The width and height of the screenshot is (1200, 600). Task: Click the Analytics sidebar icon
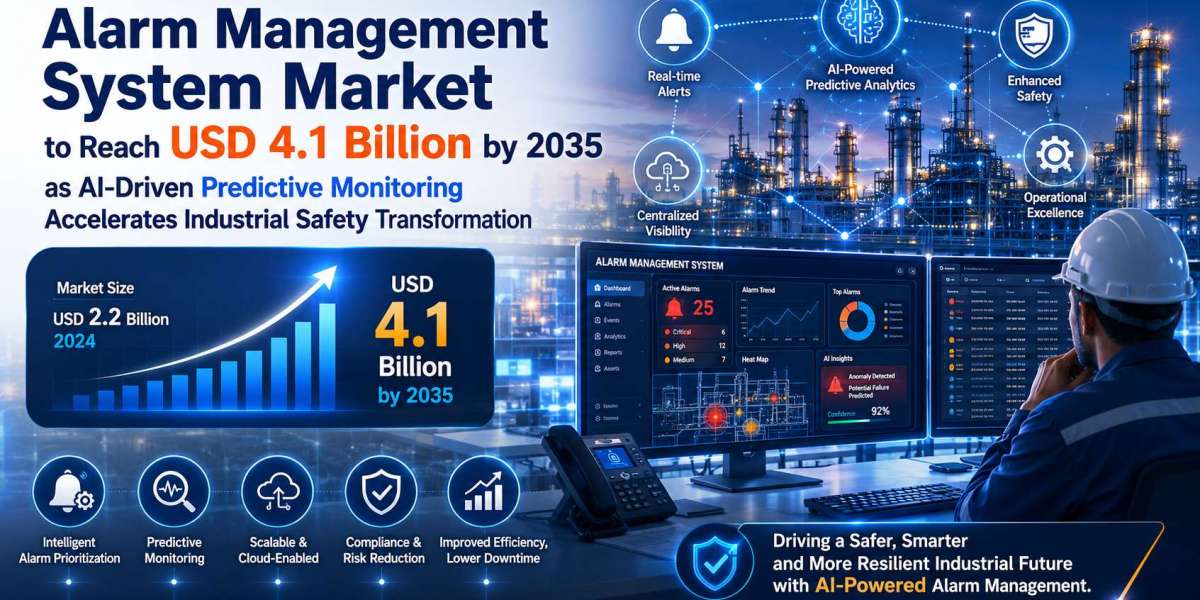click(x=597, y=337)
